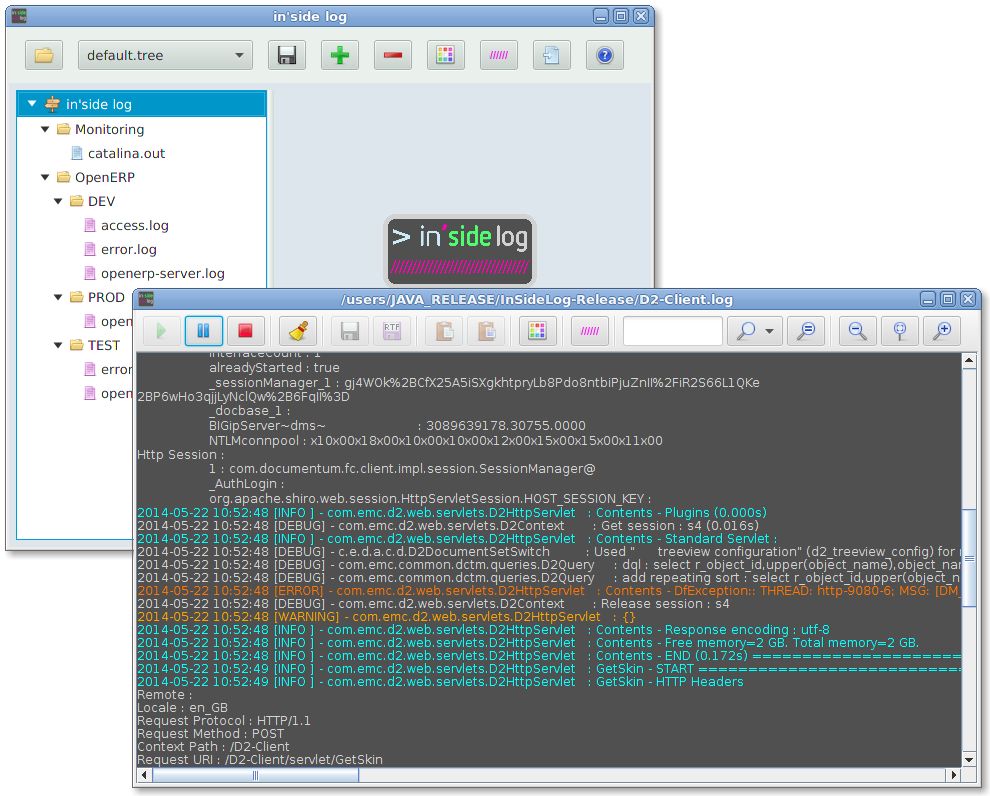The height and width of the screenshot is (796, 990).
Task: Clear the log output with the broom icon
Action: (x=295, y=331)
